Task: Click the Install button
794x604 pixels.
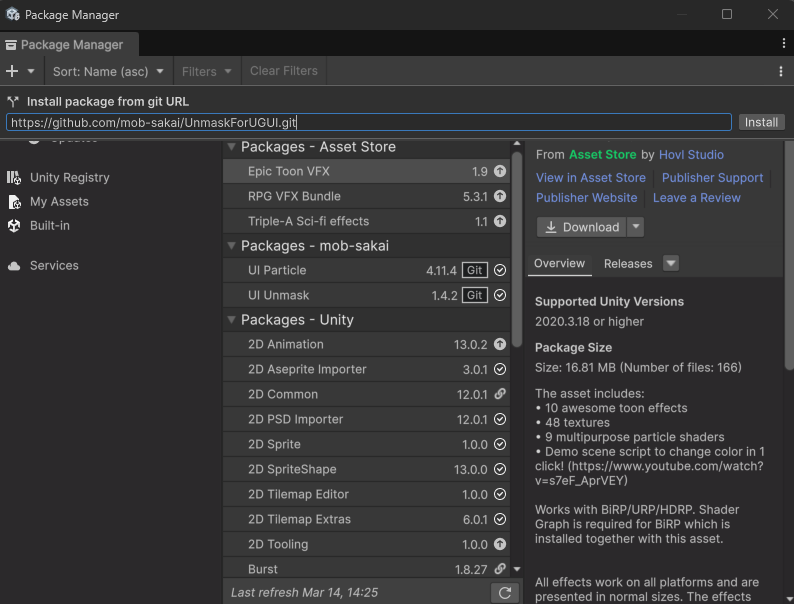Action: click(761, 122)
